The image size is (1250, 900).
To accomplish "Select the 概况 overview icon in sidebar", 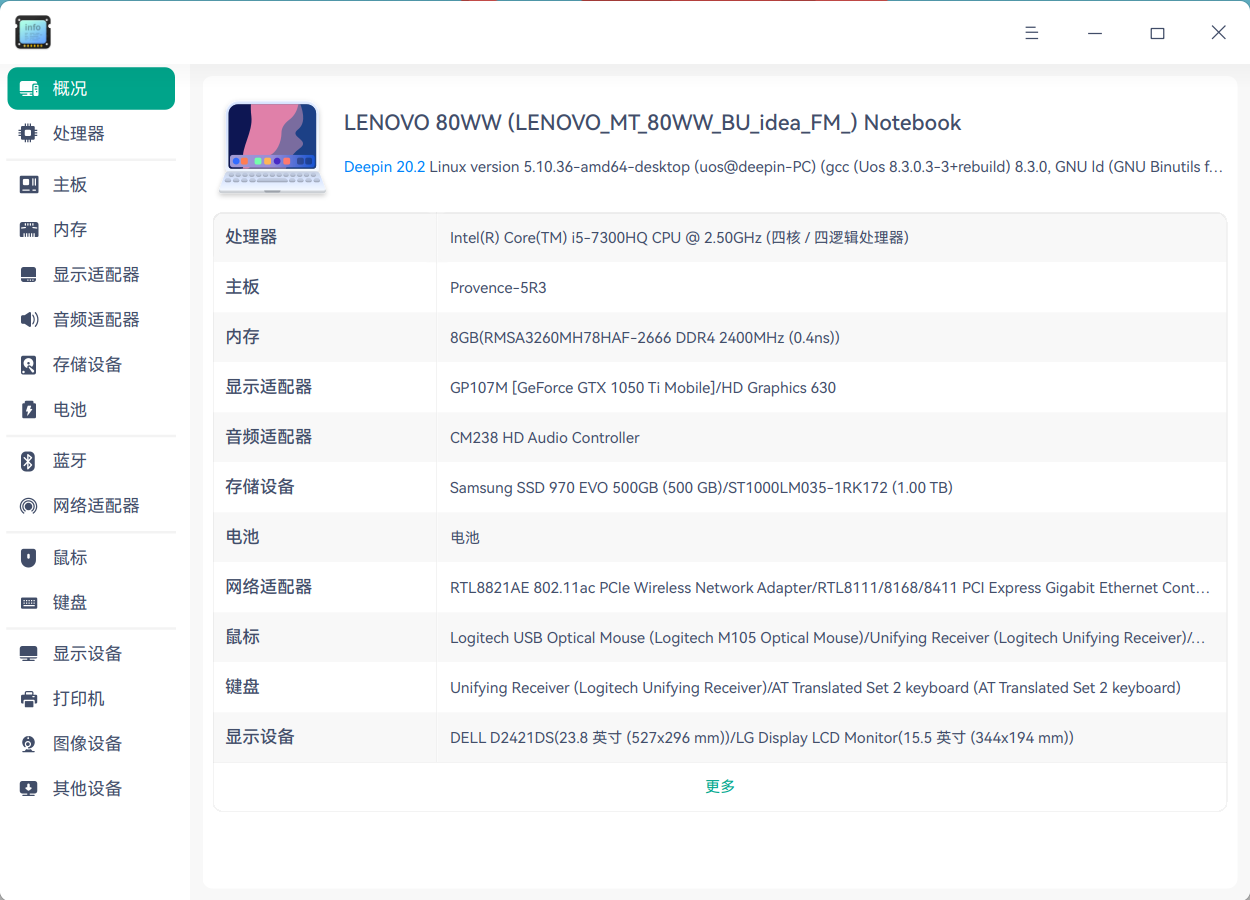I will [x=29, y=88].
